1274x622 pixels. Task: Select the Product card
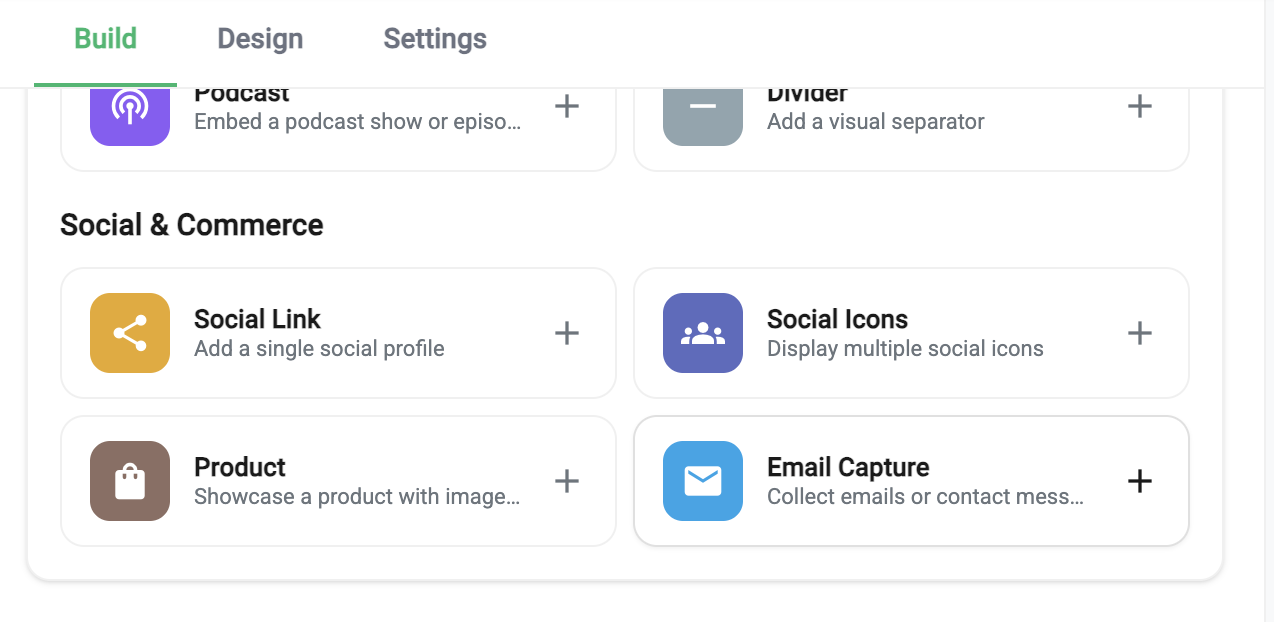point(338,481)
